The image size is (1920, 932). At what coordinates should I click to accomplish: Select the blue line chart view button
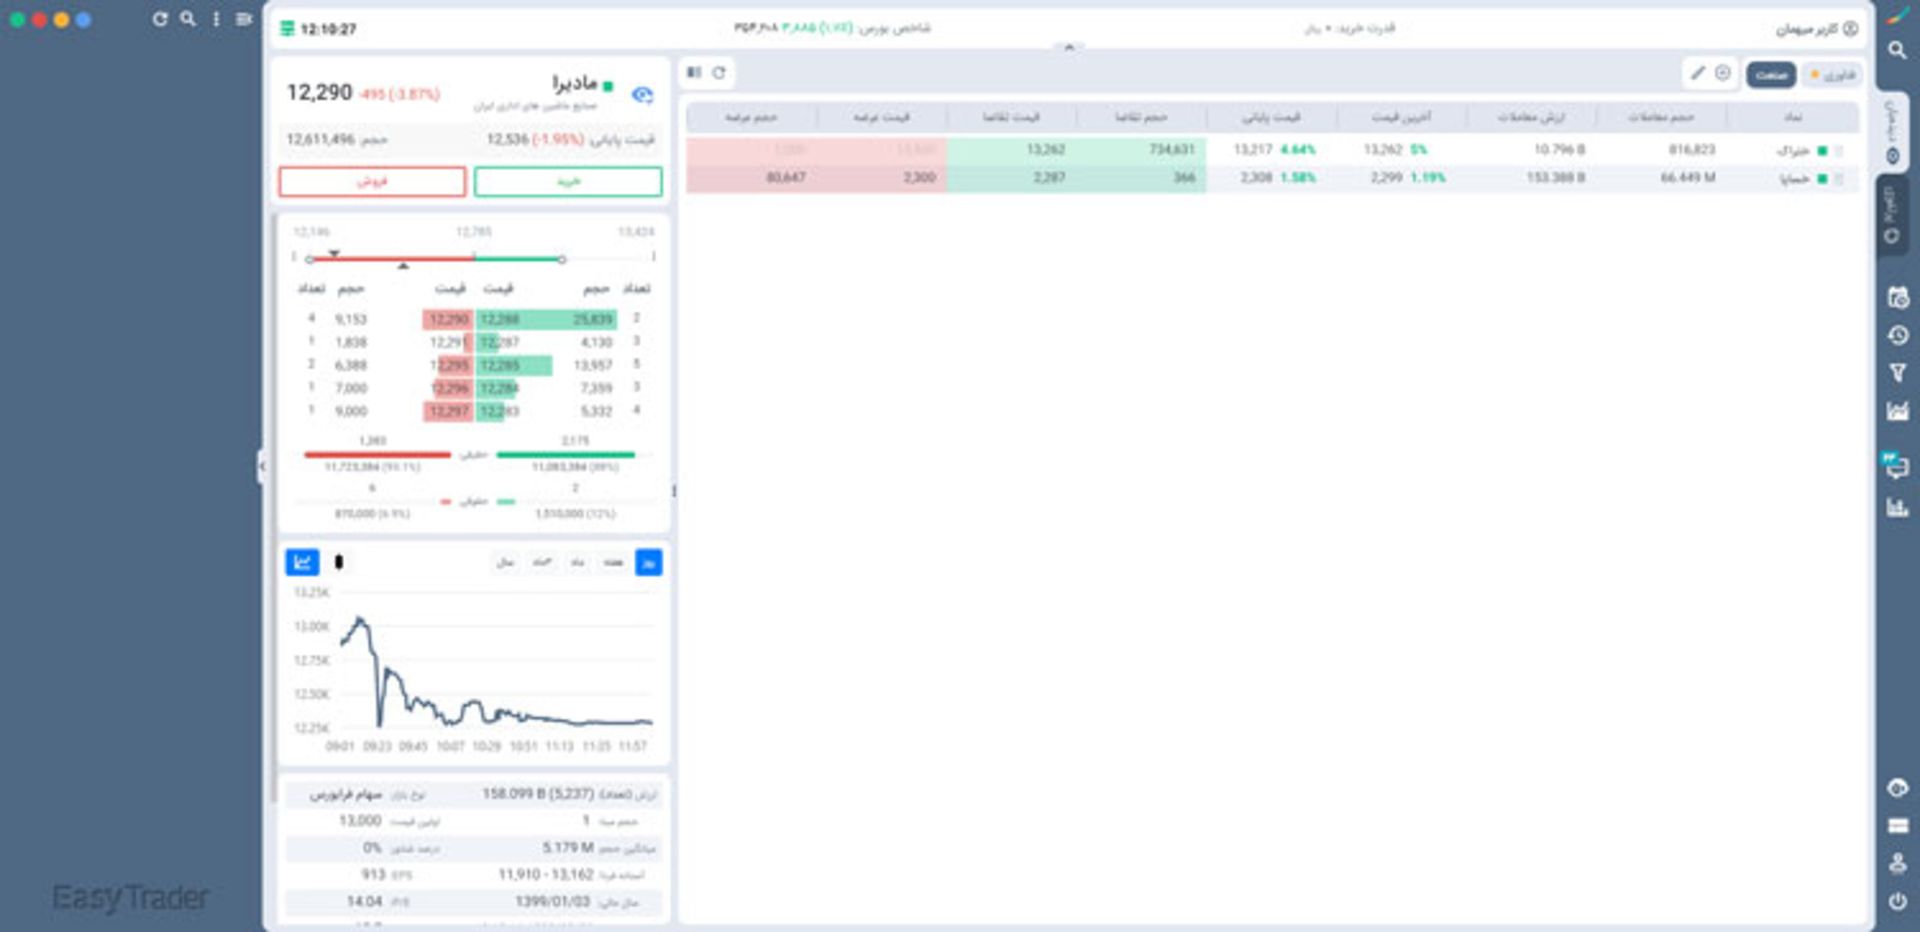[x=302, y=562]
